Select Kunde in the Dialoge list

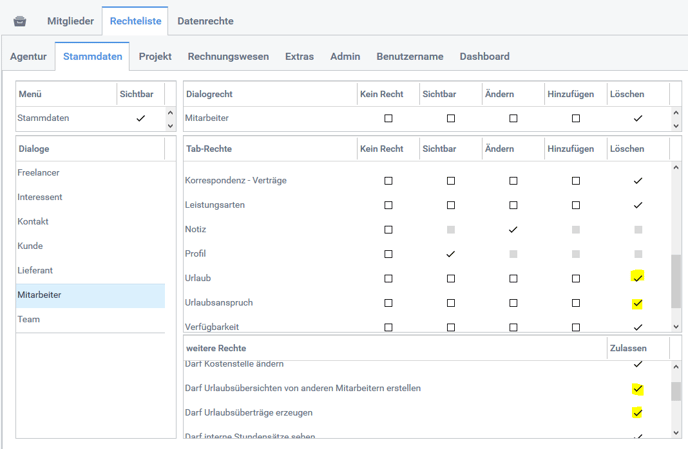(x=30, y=246)
